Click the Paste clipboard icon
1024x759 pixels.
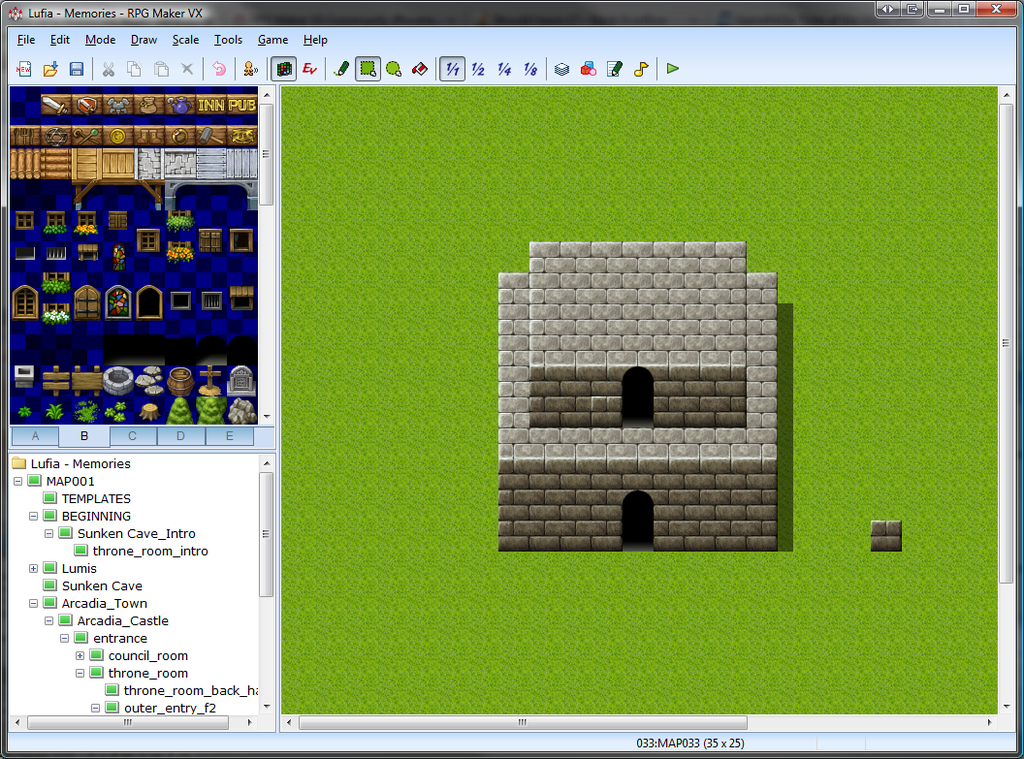click(161, 69)
